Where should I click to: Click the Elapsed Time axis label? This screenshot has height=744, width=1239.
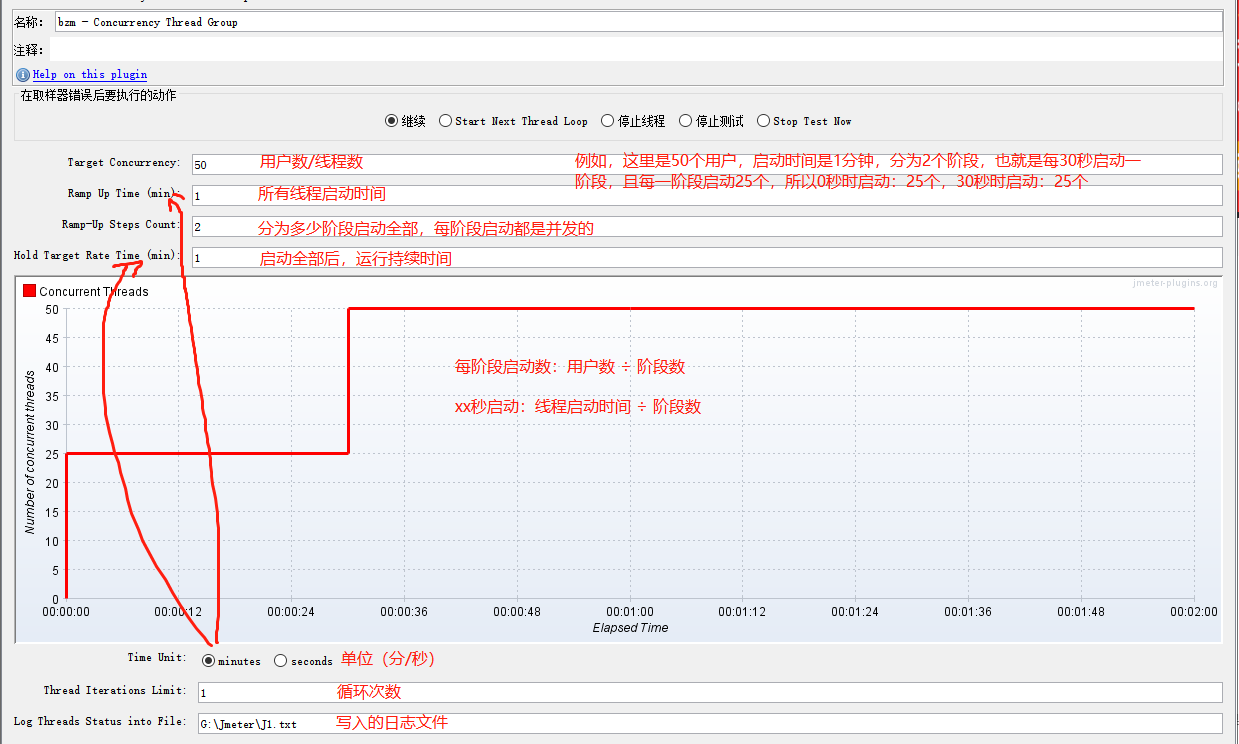pyautogui.click(x=630, y=628)
